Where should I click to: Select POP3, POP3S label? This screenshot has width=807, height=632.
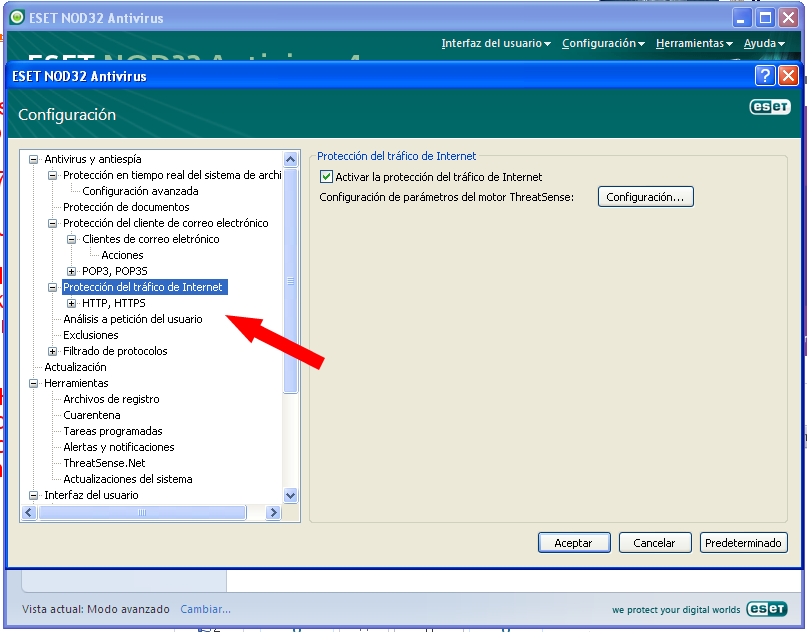click(115, 271)
